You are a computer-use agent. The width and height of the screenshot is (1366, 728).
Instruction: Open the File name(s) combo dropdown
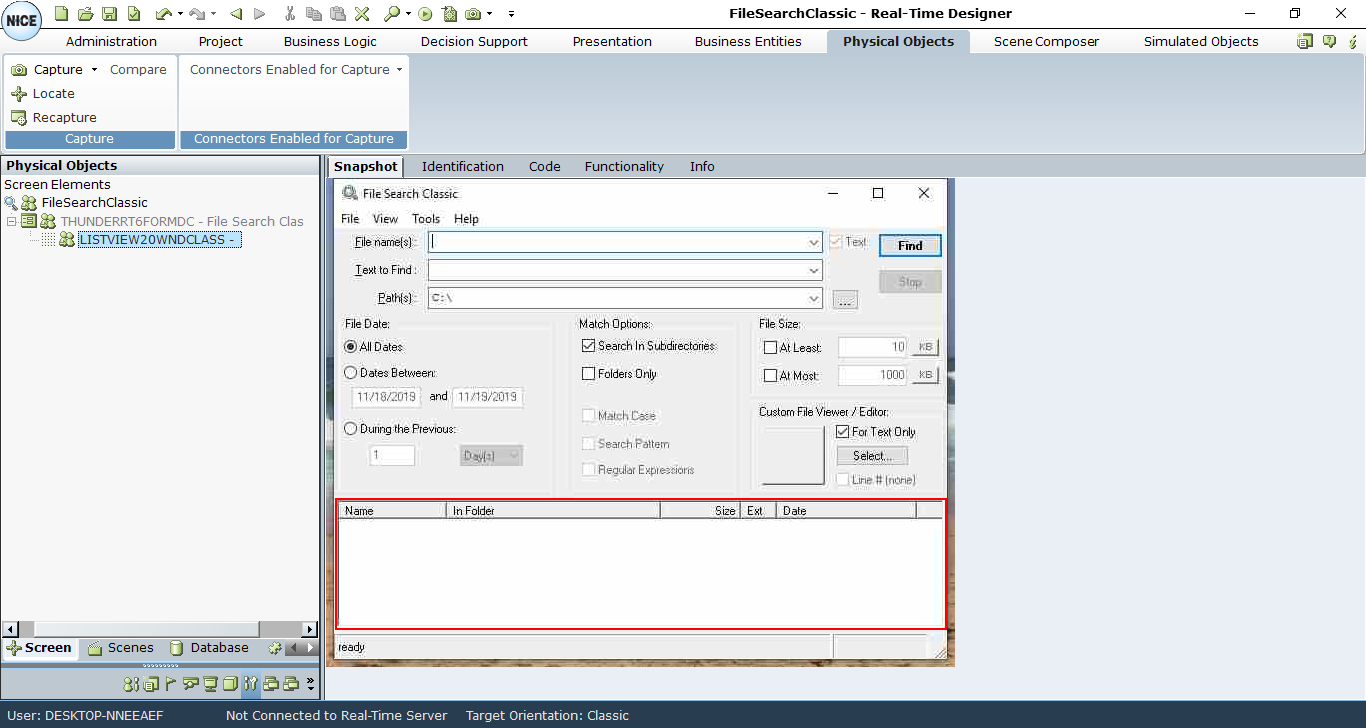pos(814,242)
